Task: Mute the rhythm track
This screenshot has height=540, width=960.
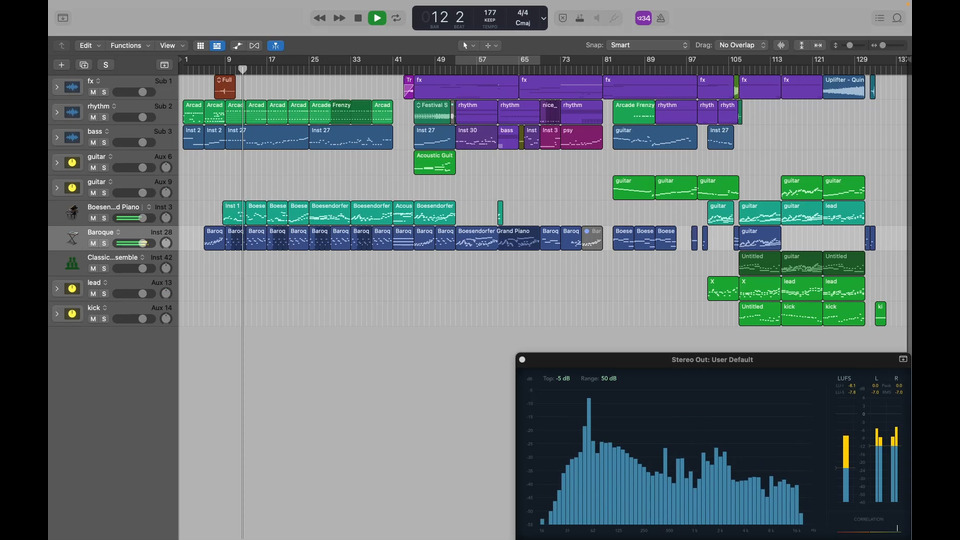Action: pyautogui.click(x=93, y=117)
